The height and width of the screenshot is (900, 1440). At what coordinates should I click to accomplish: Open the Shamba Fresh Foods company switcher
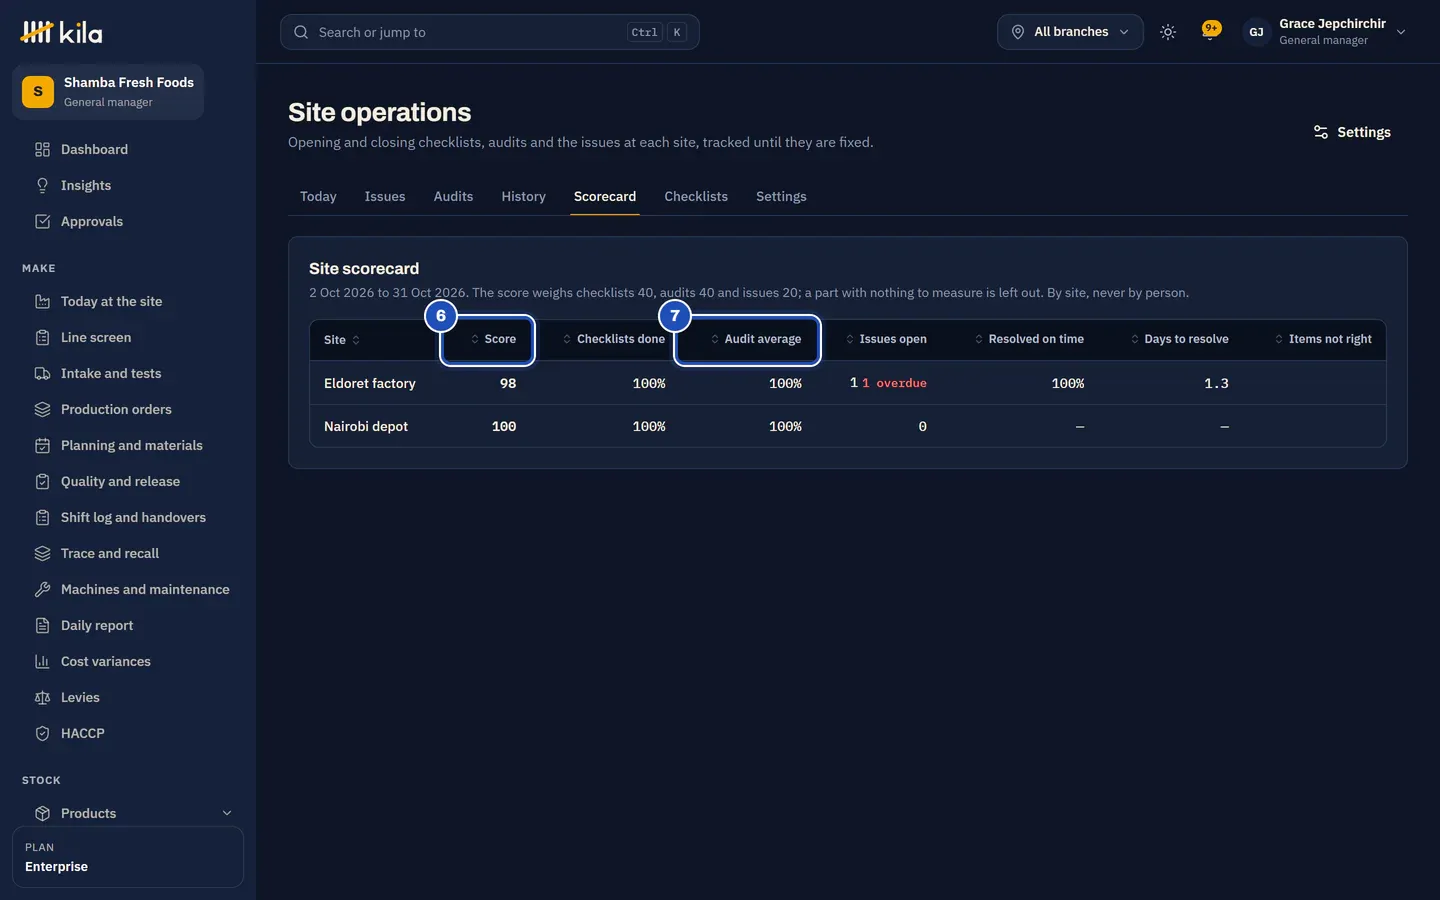pyautogui.click(x=108, y=92)
